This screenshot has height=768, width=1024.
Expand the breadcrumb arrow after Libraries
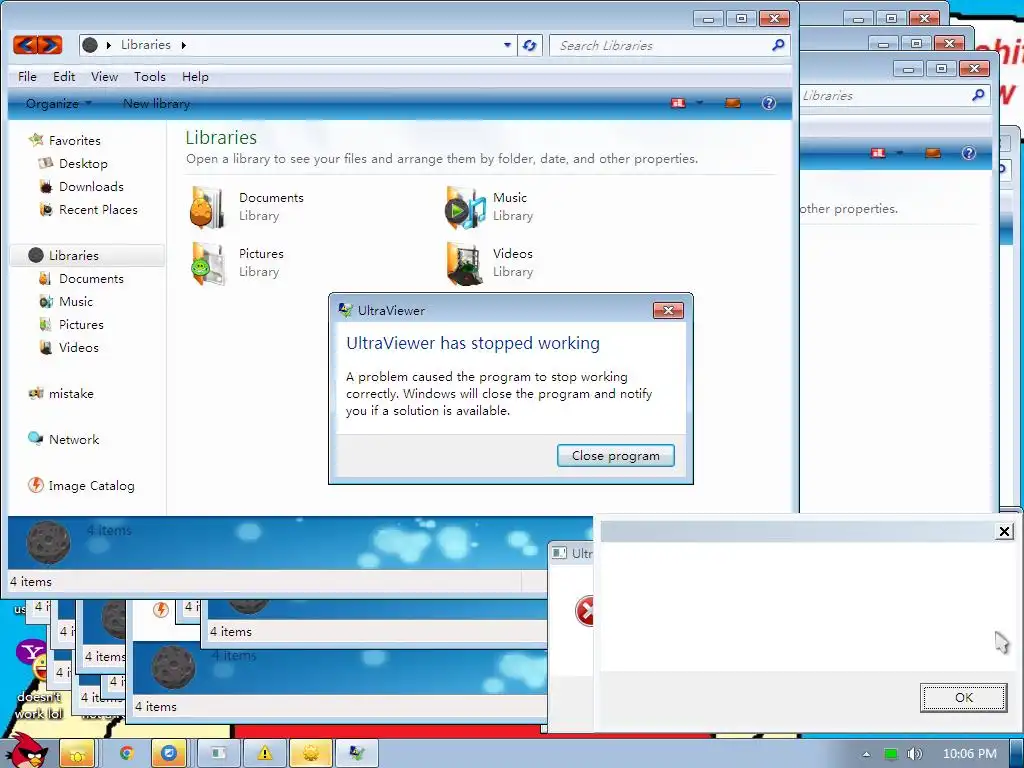(184, 45)
